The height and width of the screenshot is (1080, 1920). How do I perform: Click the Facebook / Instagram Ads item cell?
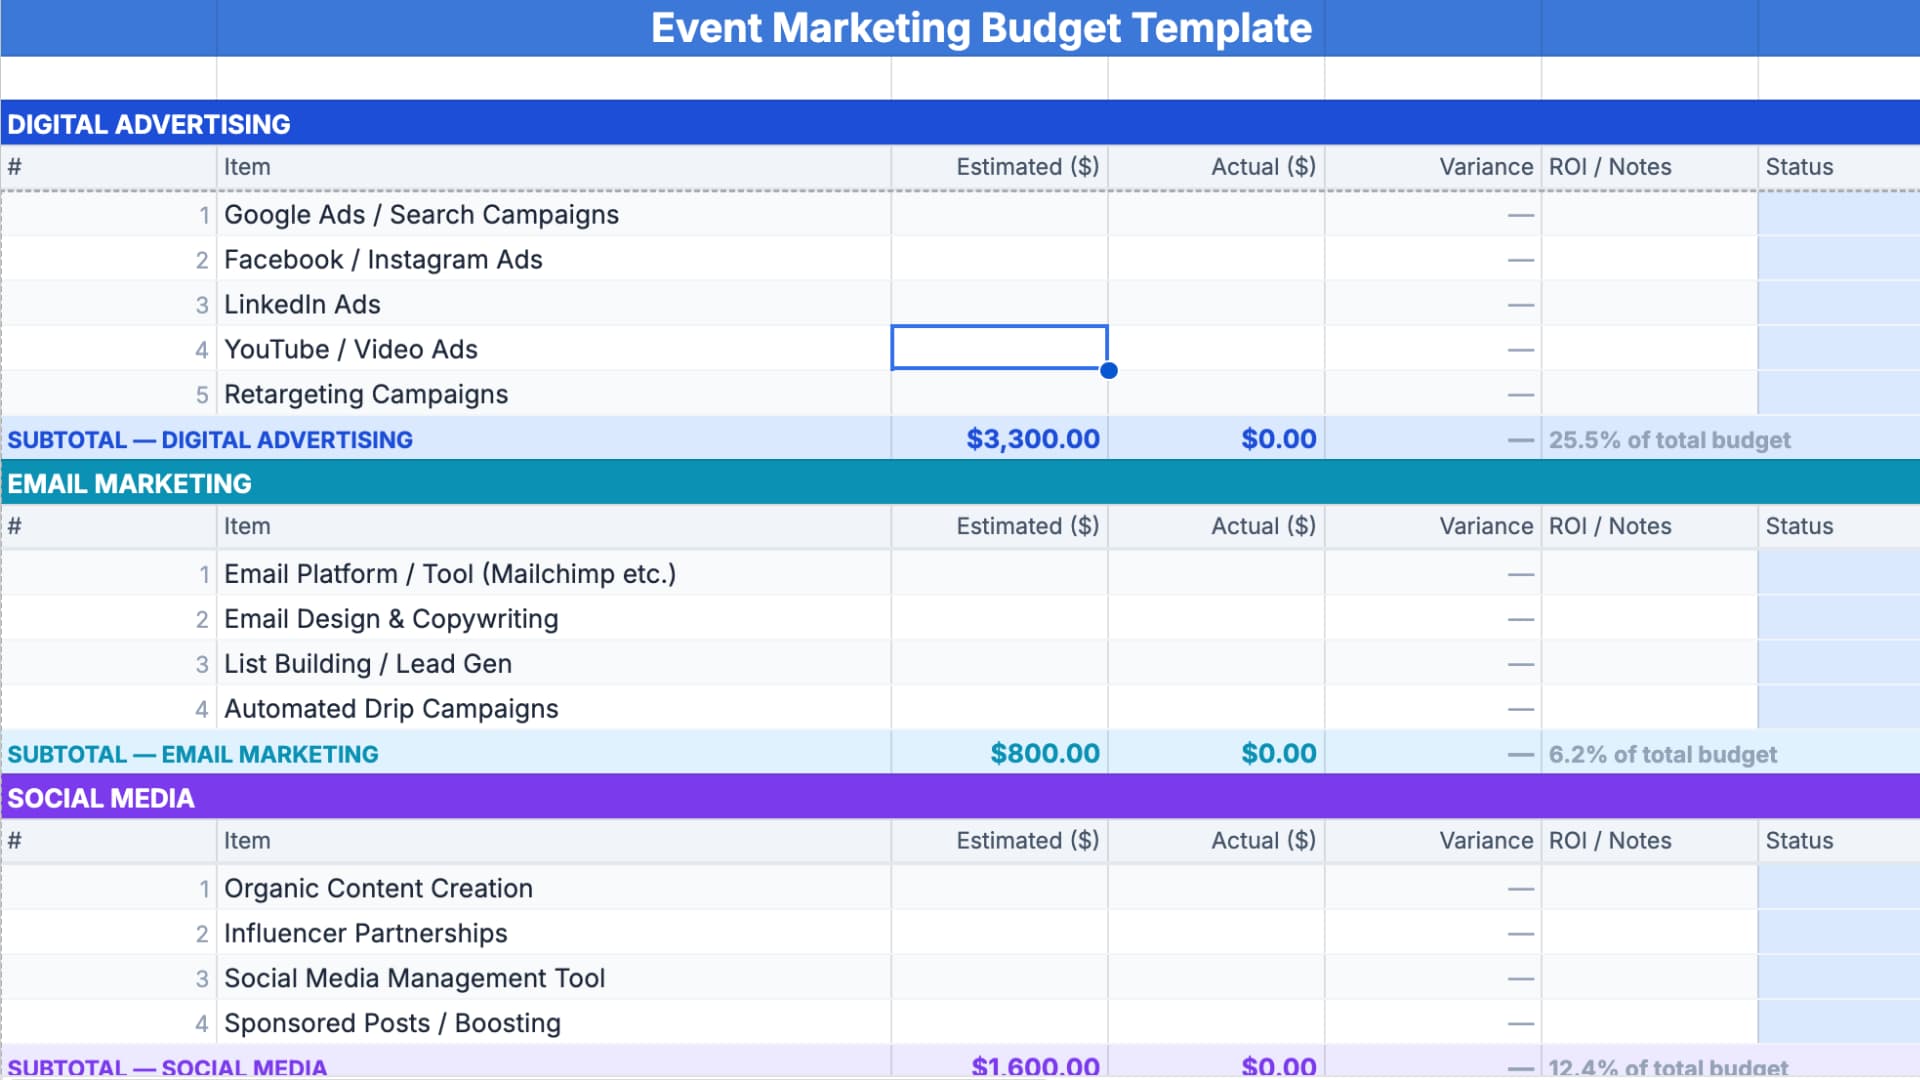click(383, 259)
